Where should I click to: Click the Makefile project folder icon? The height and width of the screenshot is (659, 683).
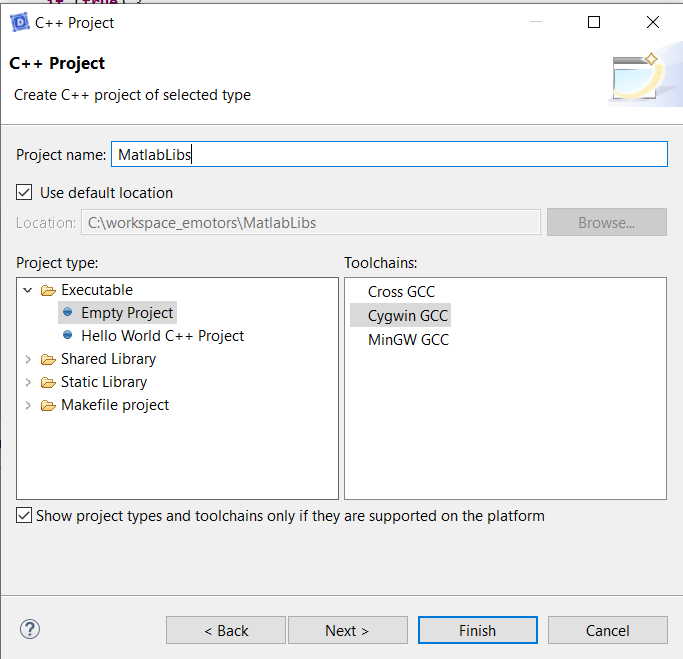click(x=48, y=406)
